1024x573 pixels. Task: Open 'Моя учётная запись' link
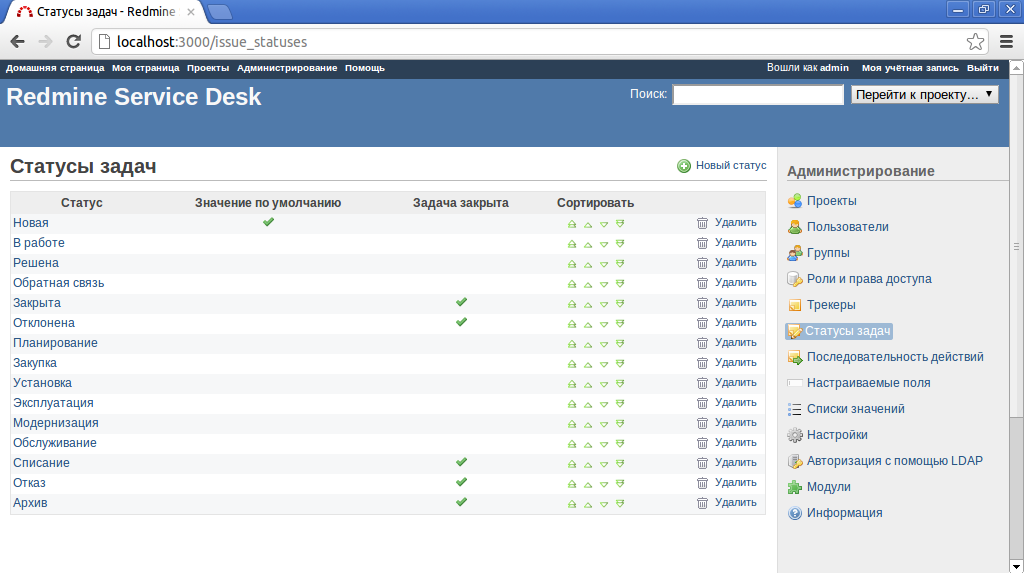910,68
